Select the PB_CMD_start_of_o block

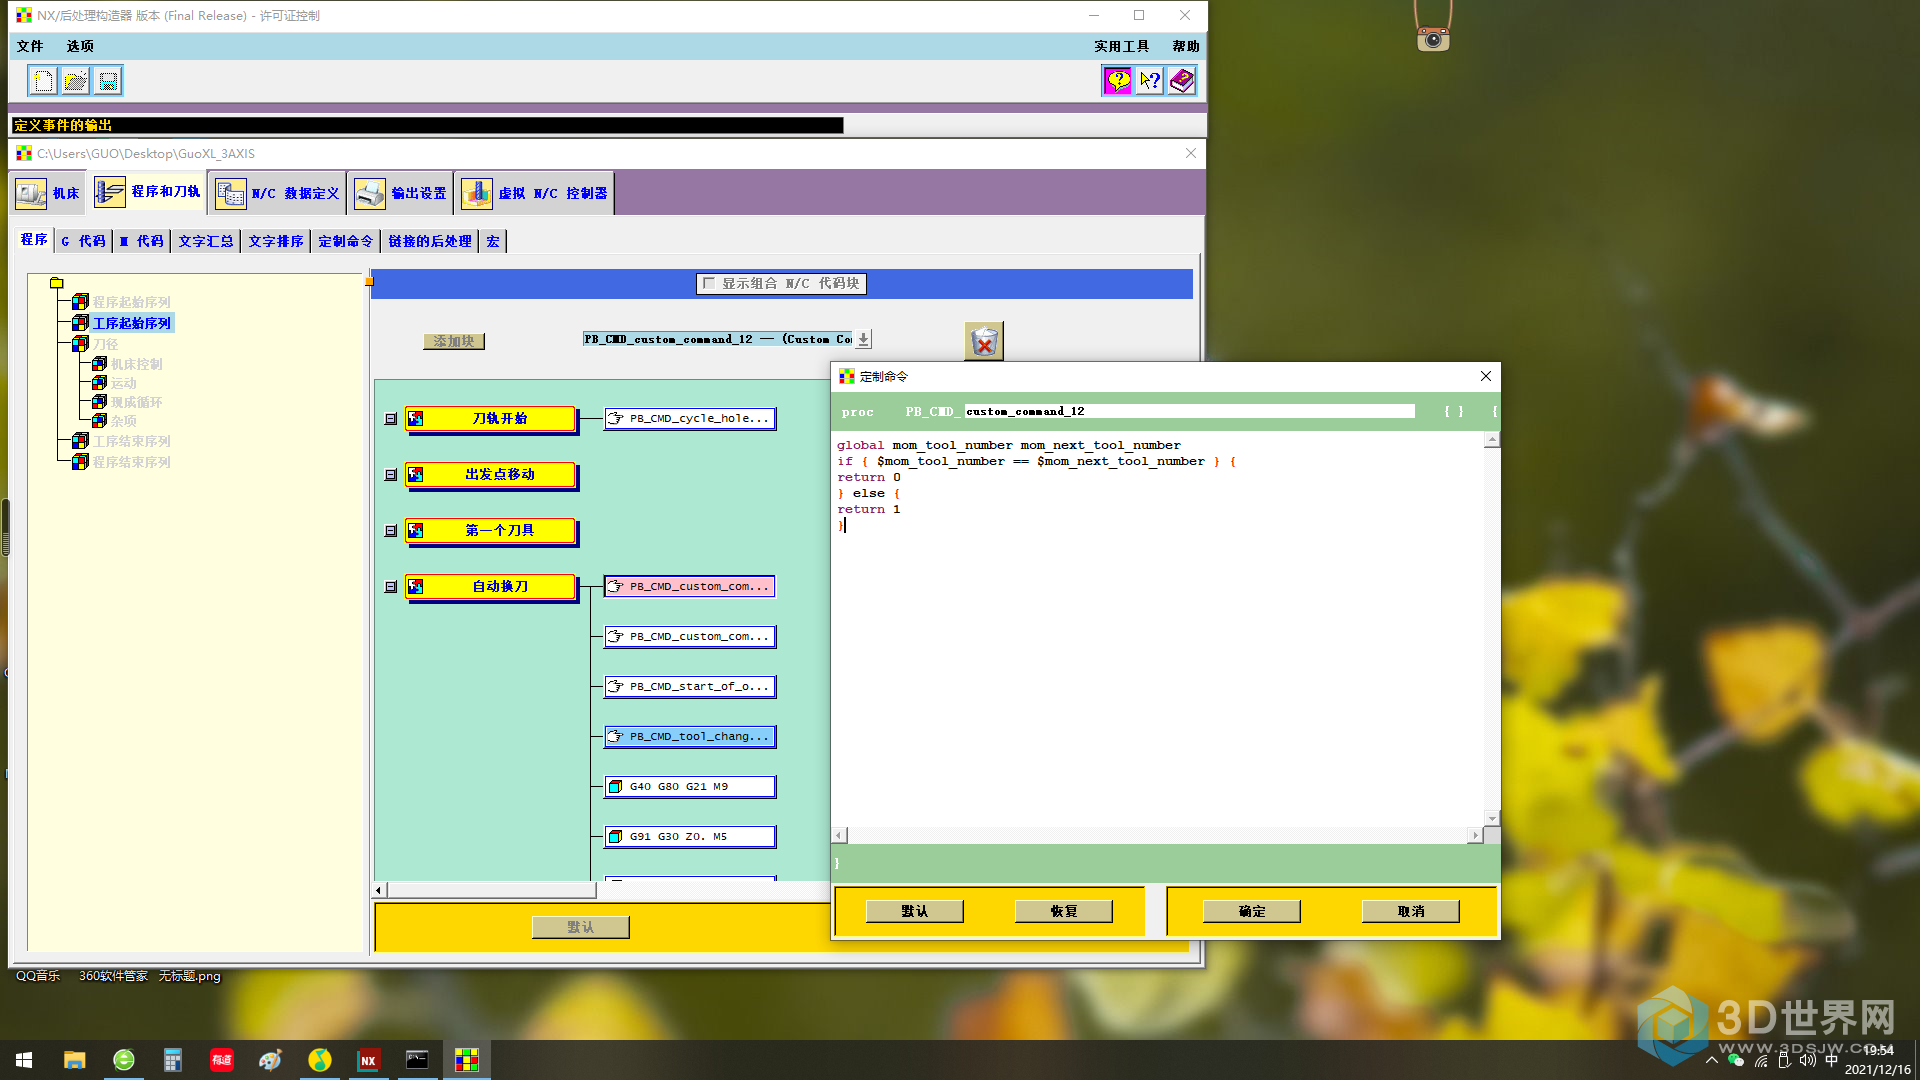pyautogui.click(x=690, y=687)
